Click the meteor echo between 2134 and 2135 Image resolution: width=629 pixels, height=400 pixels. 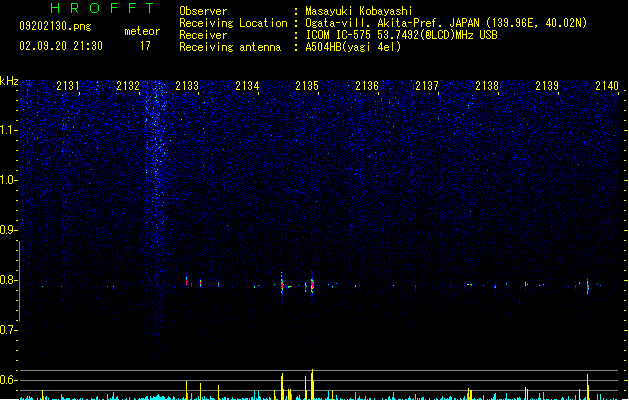tap(282, 284)
